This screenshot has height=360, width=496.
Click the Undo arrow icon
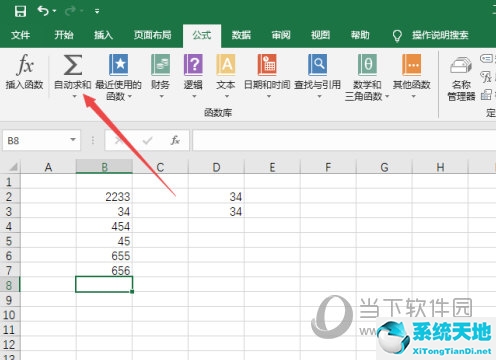(43, 11)
